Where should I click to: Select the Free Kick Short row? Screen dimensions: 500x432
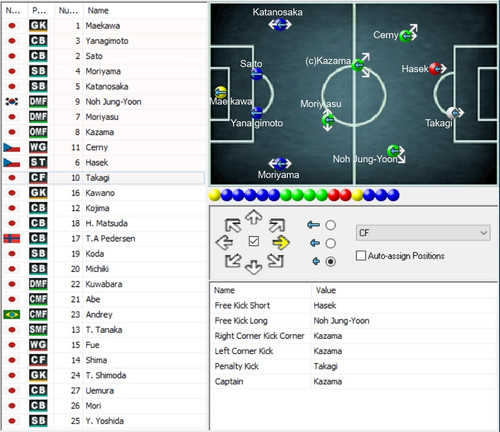(x=354, y=305)
